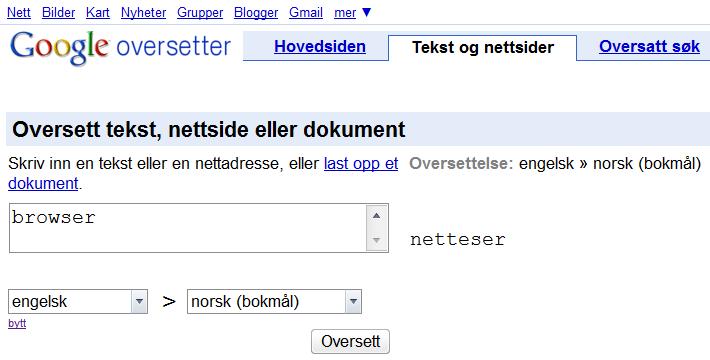The height and width of the screenshot is (360, 710).
Task: Open the Oversatt søk tab
Action: click(x=649, y=46)
